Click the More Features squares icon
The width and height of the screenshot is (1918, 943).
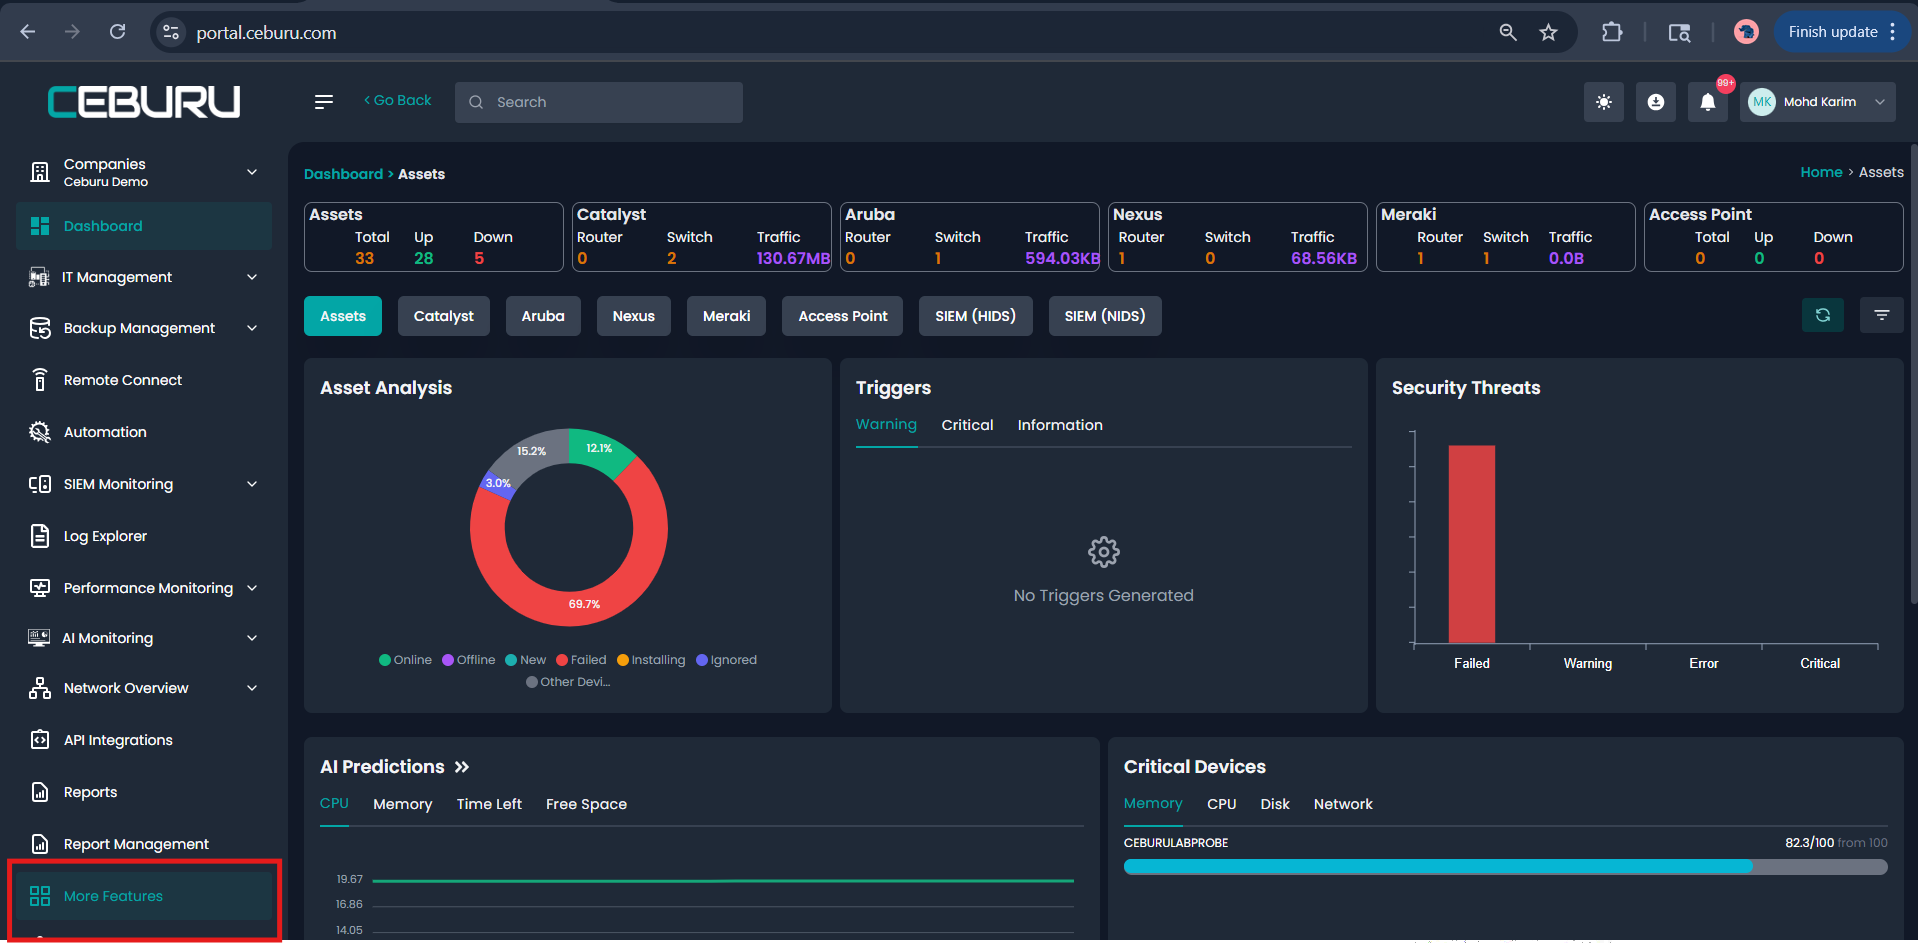[x=40, y=896]
